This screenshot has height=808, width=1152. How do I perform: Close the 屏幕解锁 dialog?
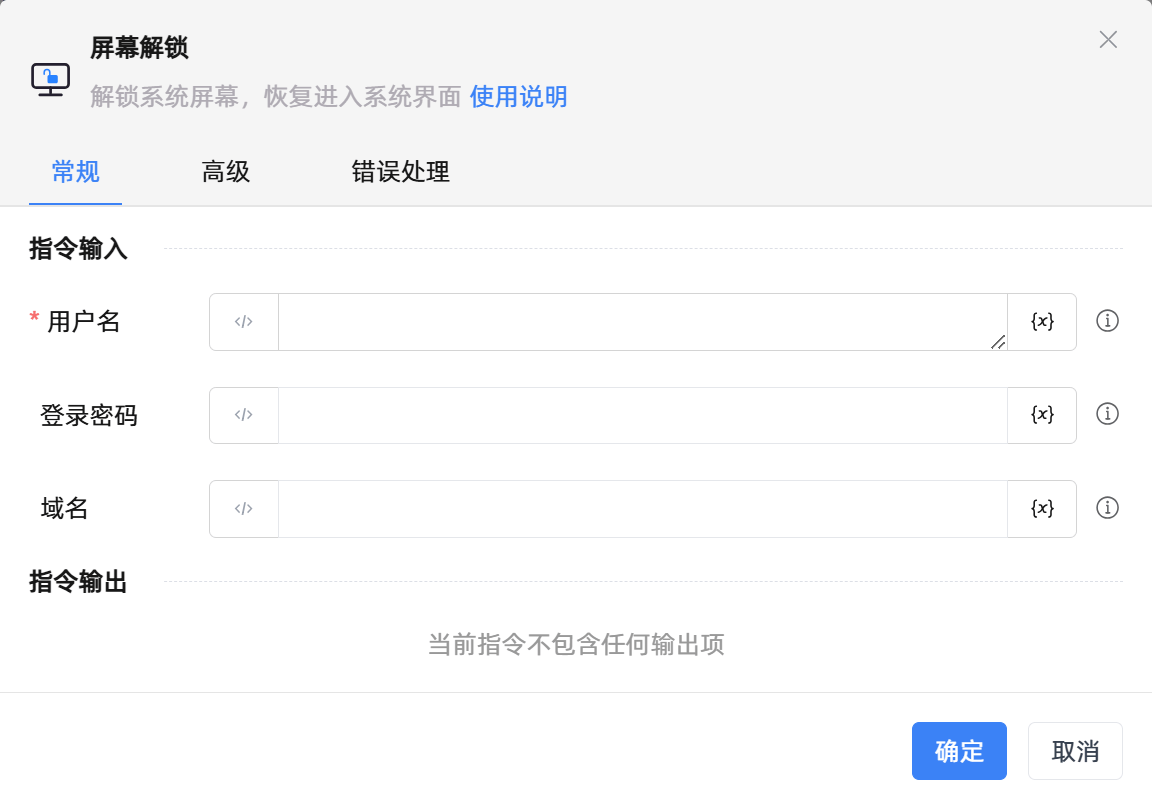point(1108,40)
